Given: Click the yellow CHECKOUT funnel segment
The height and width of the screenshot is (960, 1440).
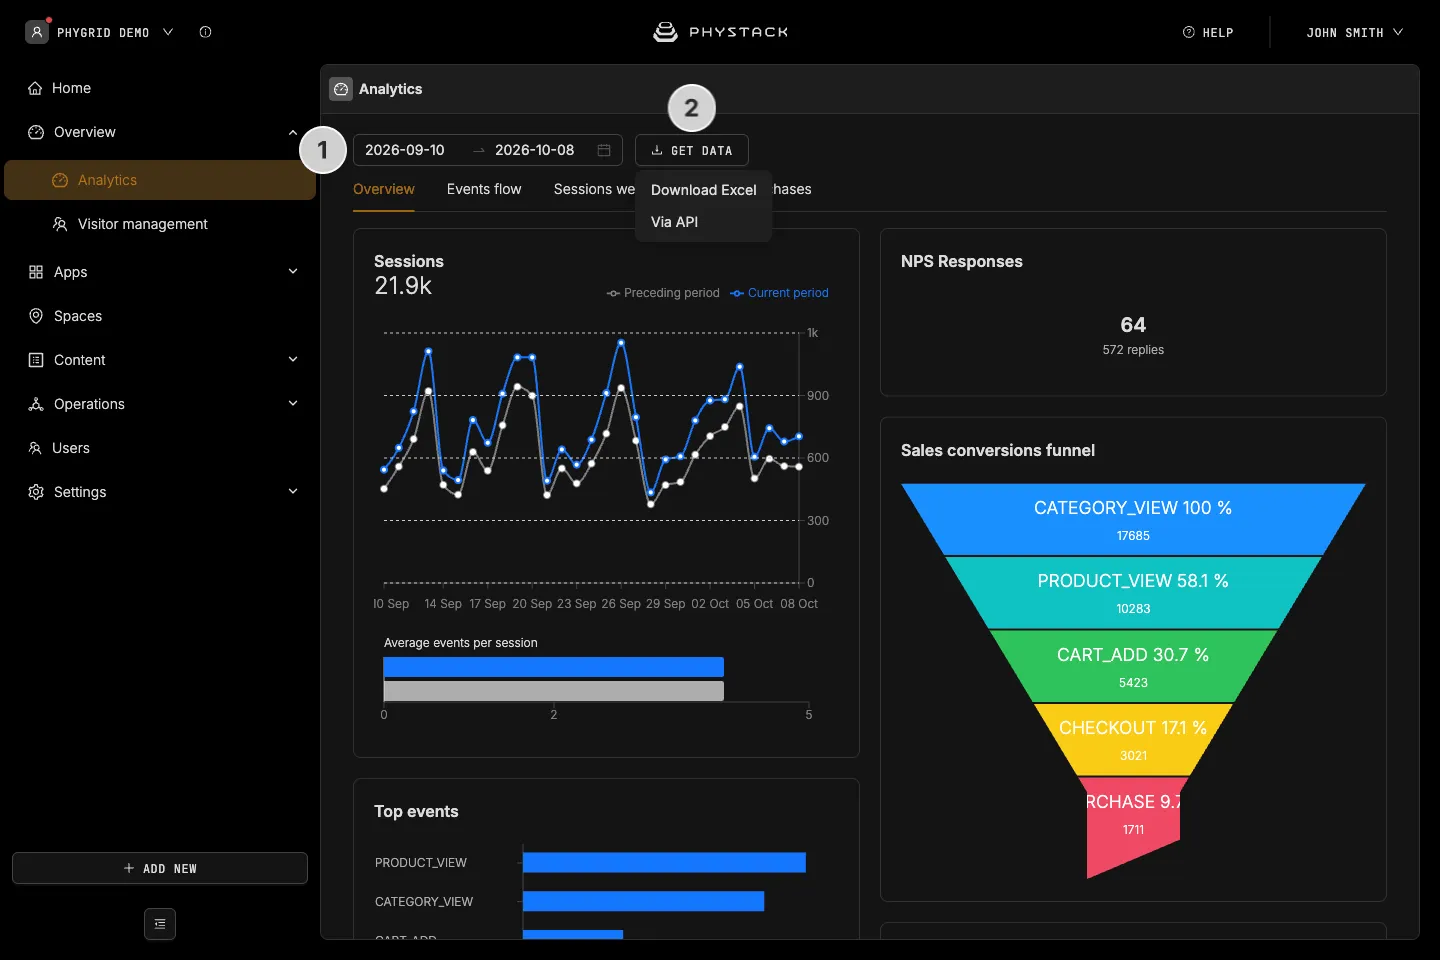Looking at the screenshot, I should pos(1133,740).
